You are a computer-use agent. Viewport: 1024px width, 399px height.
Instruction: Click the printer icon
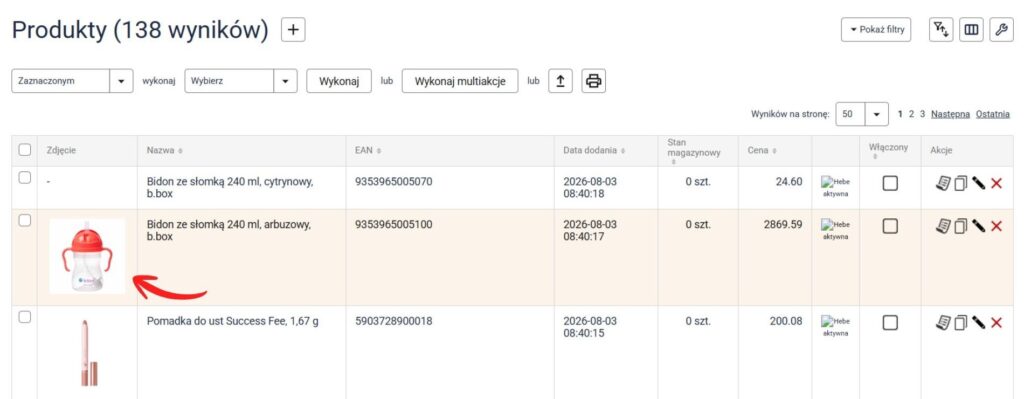tap(594, 81)
